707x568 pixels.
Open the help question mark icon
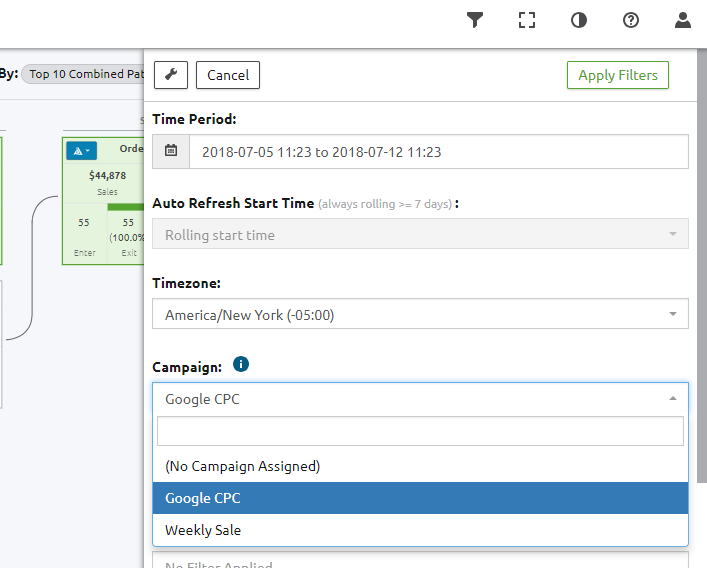[x=631, y=20]
